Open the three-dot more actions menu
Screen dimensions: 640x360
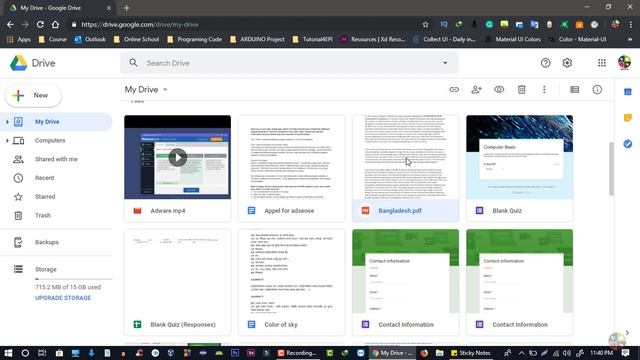pos(544,89)
